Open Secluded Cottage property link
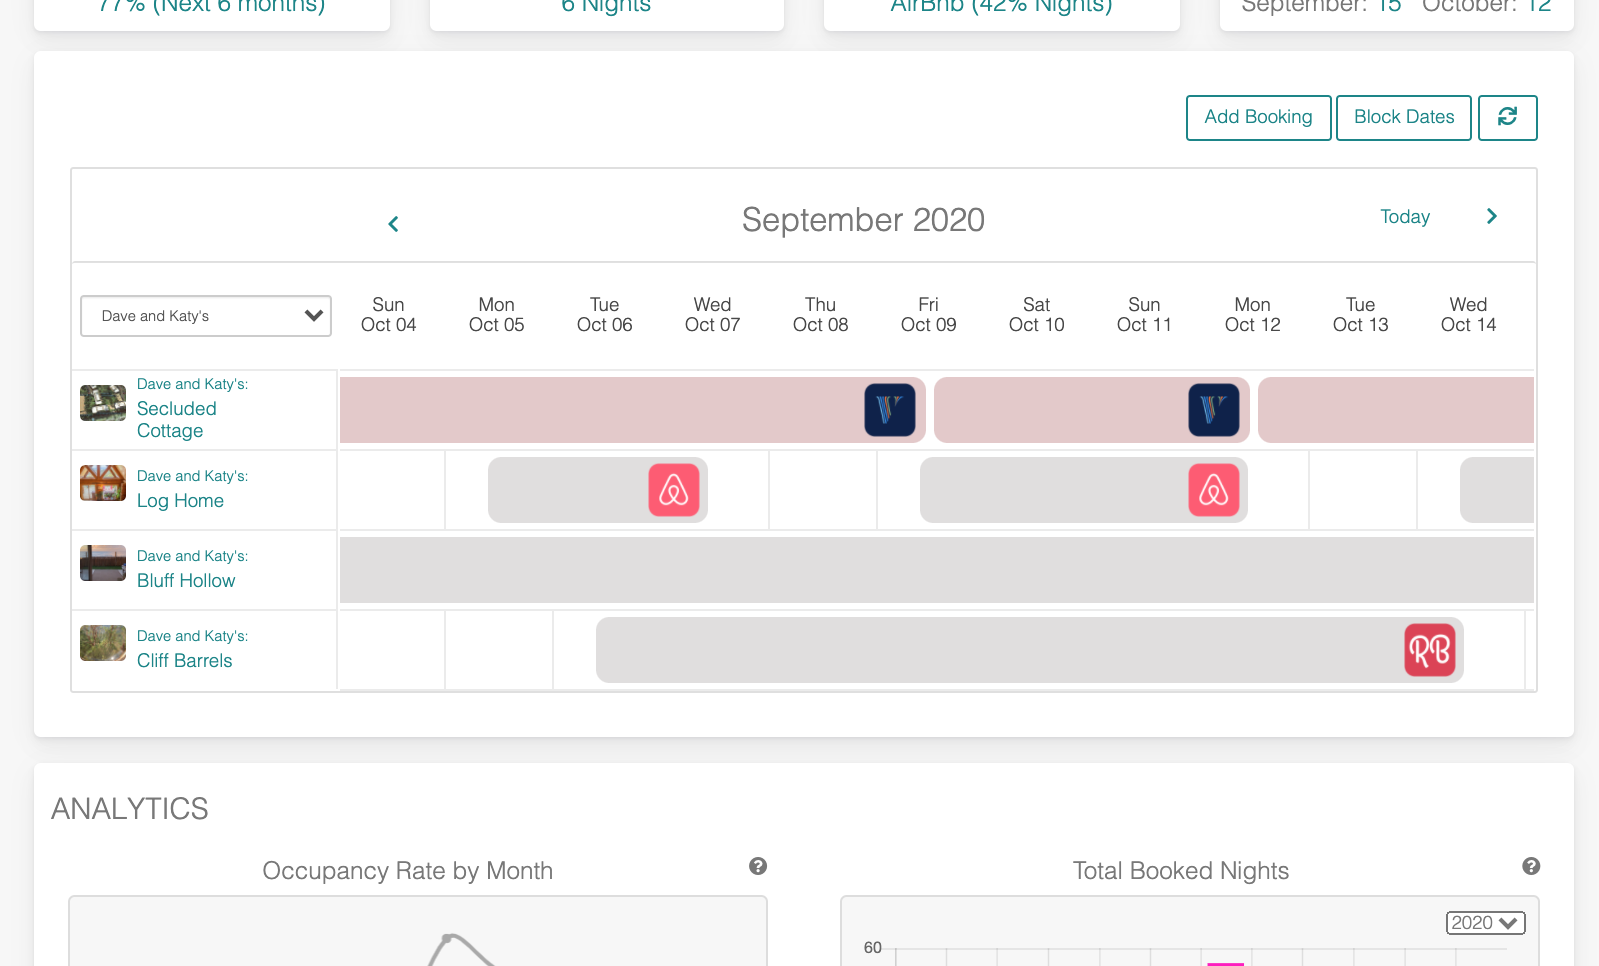 point(177,419)
